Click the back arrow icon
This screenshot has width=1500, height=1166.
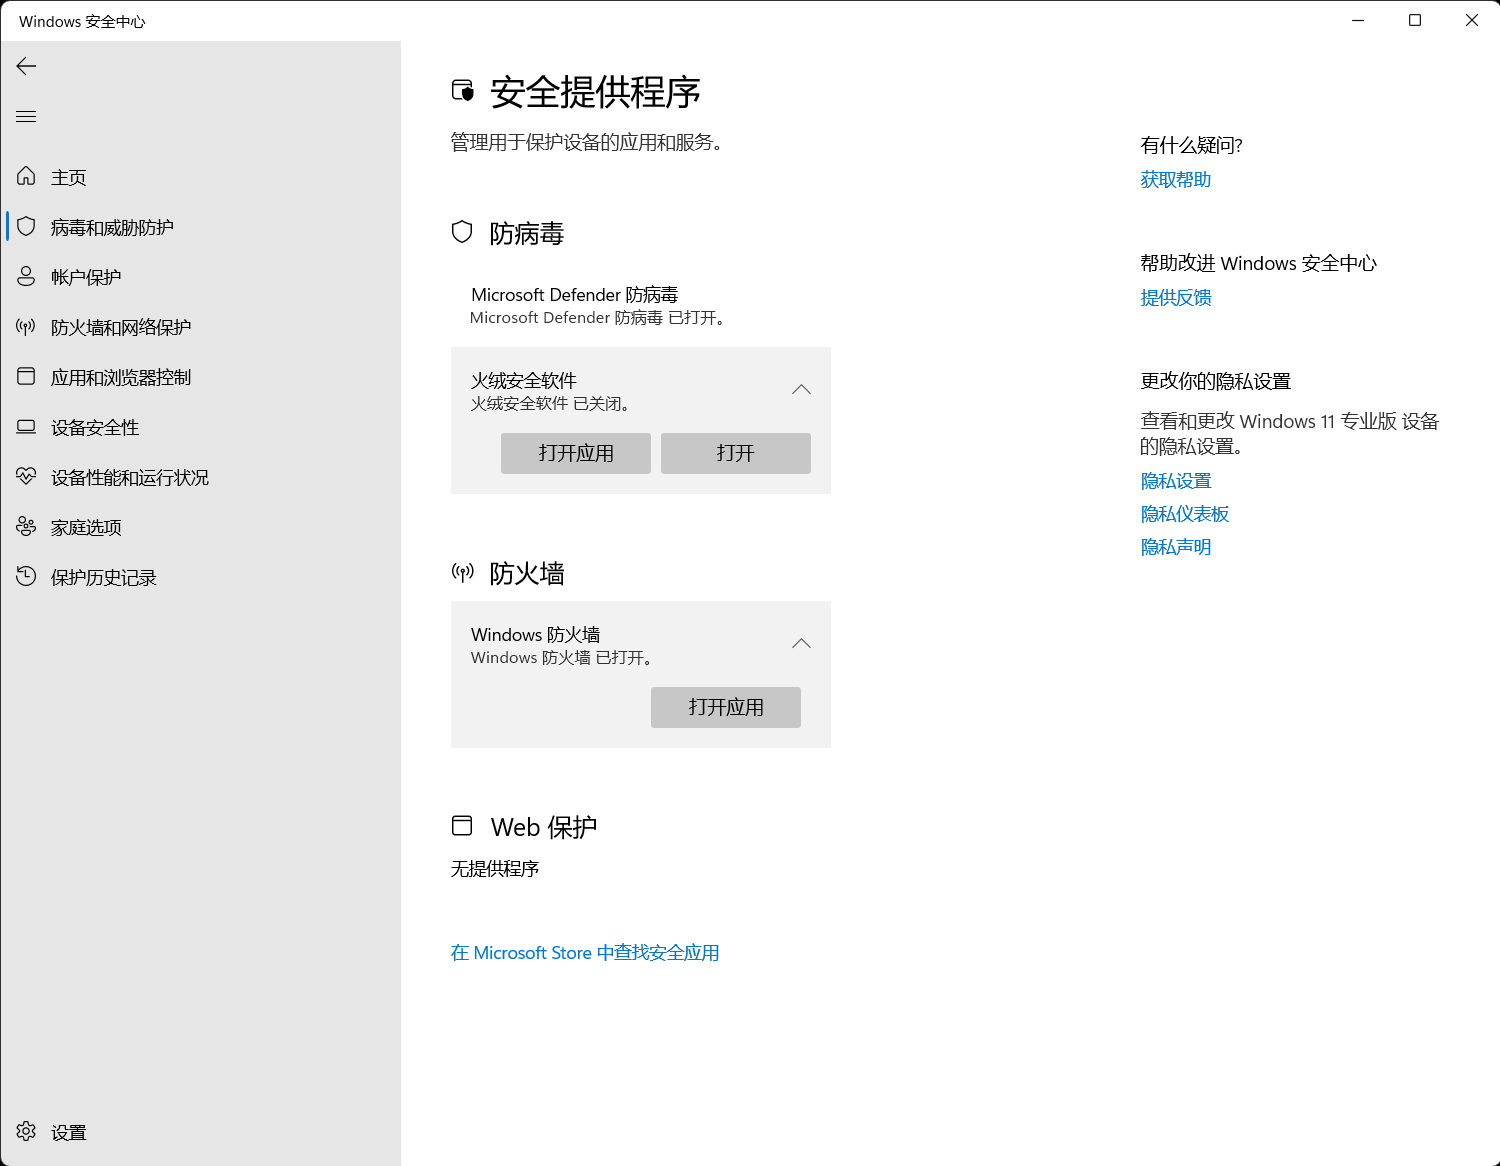(x=26, y=66)
